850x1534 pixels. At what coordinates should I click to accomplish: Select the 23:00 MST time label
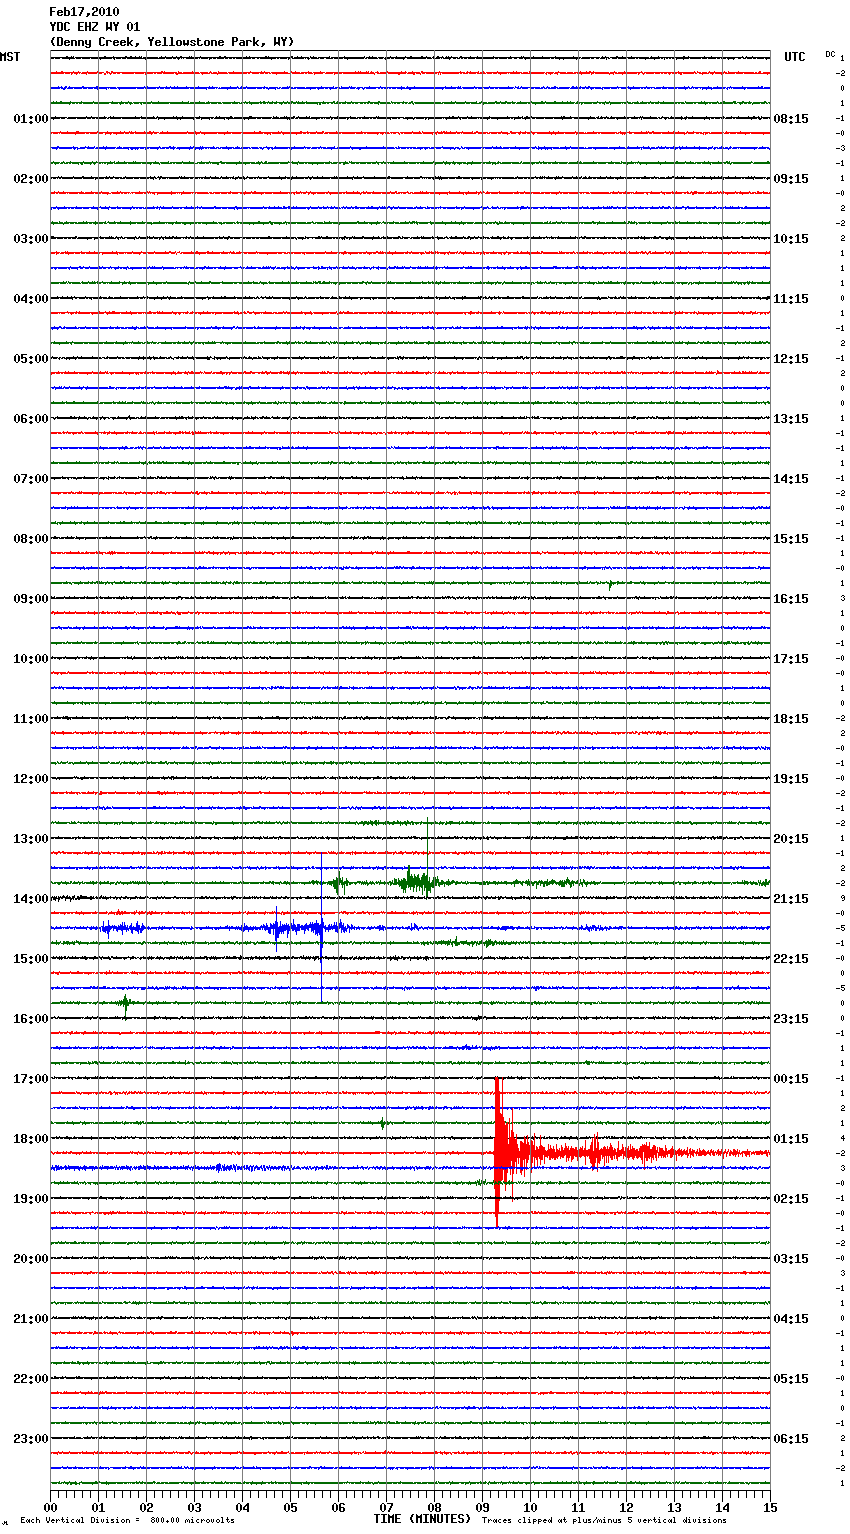31,1439
